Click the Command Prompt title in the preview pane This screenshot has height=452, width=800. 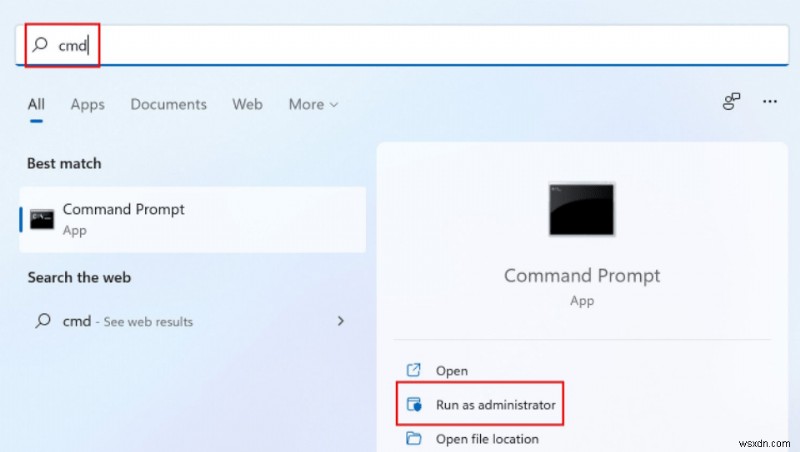pos(582,276)
